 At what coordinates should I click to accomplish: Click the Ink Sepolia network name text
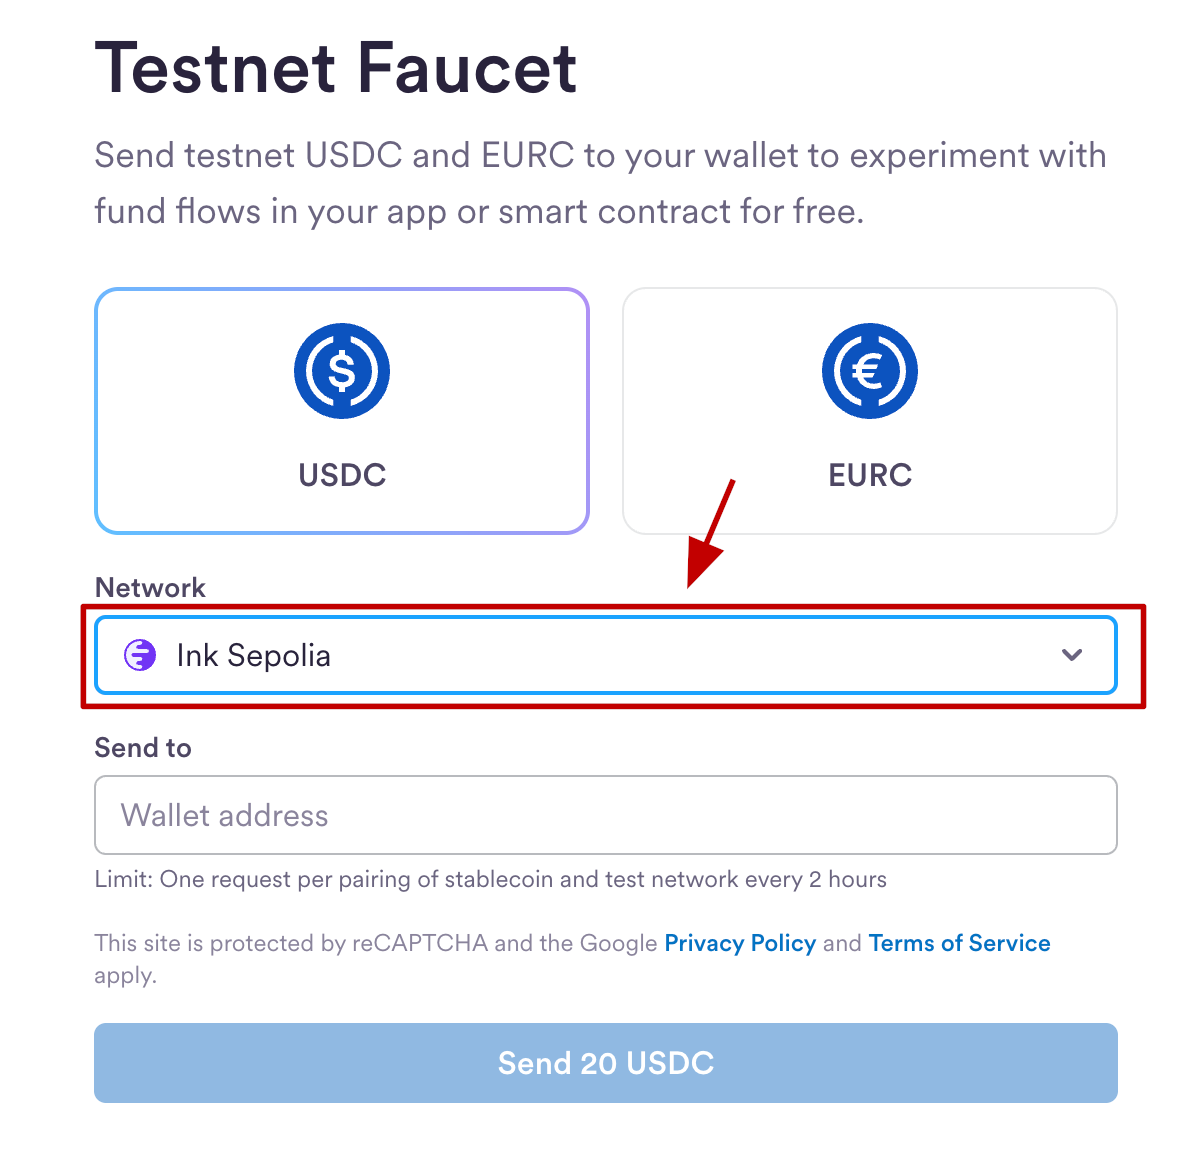253,655
